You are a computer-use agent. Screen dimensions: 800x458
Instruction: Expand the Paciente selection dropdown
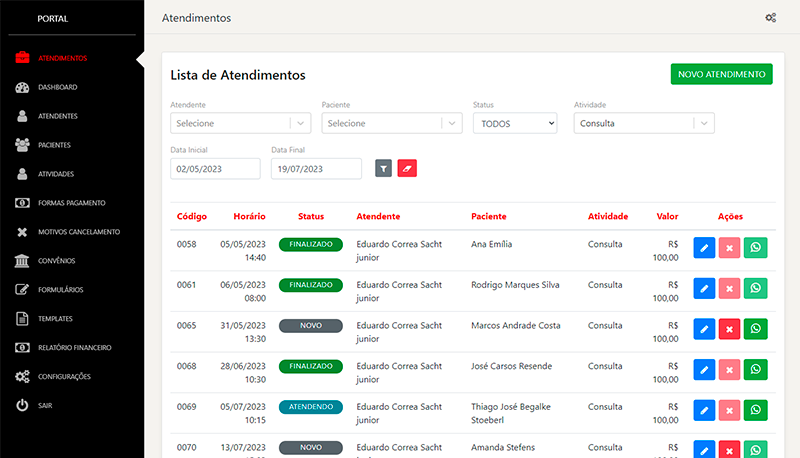pos(391,123)
